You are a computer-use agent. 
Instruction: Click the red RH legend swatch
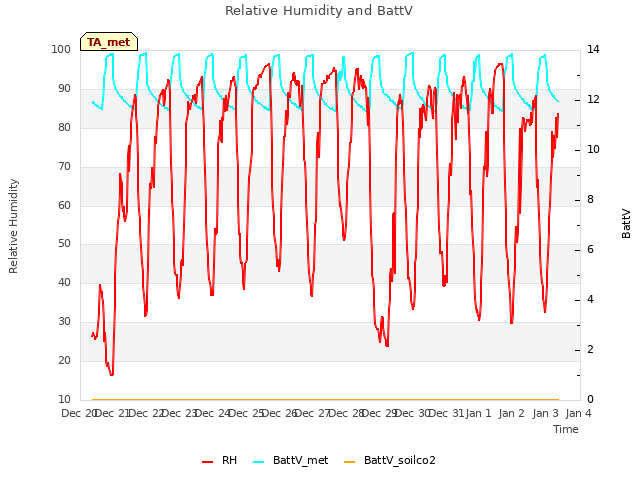[x=207, y=462]
